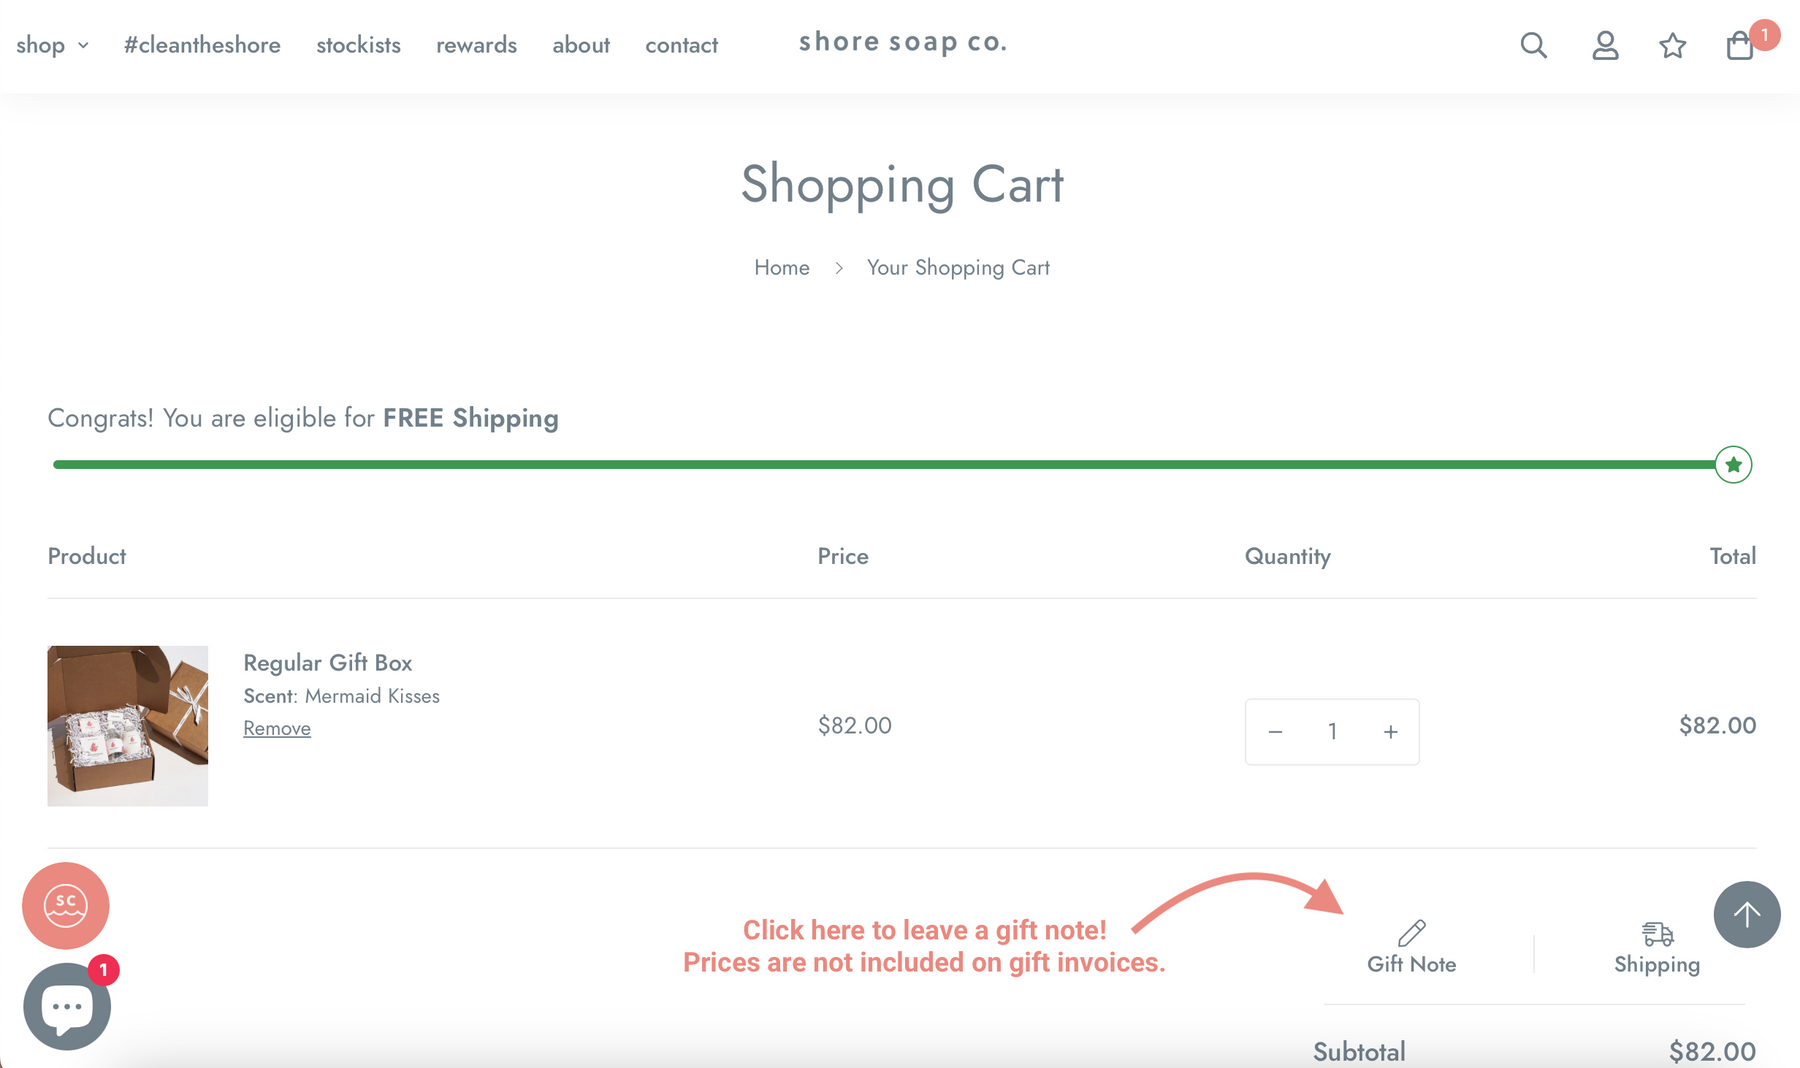Increase quantity with the plus button
The image size is (1800, 1068).
pyautogui.click(x=1390, y=732)
